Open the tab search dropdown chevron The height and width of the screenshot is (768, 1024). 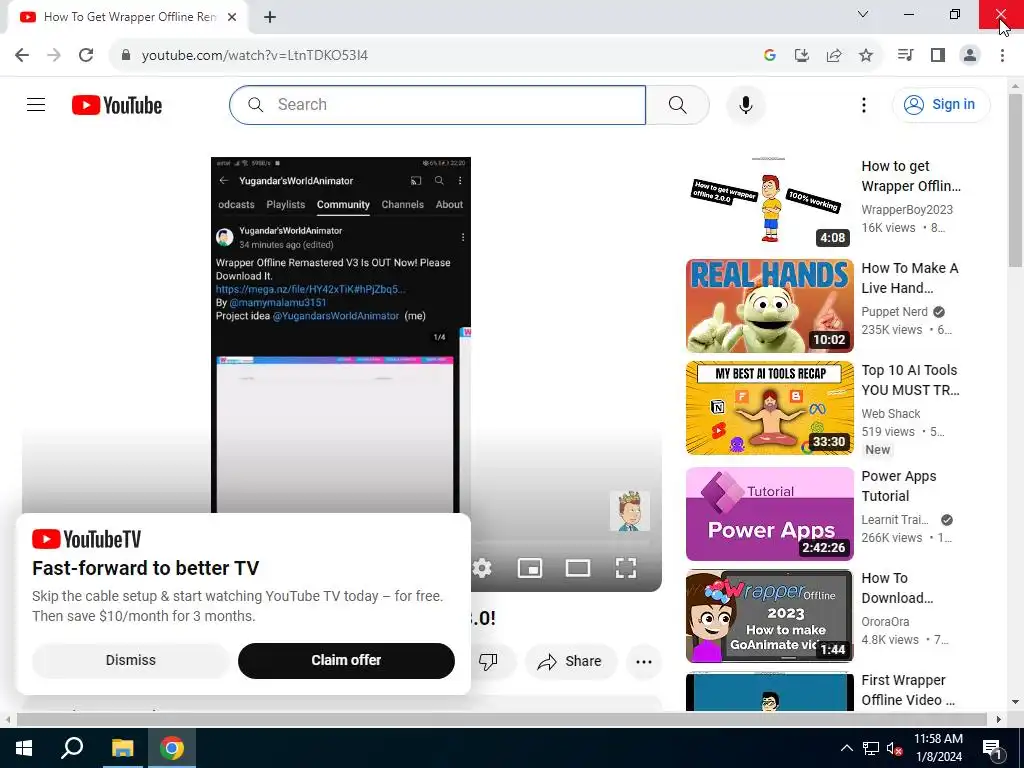[x=863, y=14]
